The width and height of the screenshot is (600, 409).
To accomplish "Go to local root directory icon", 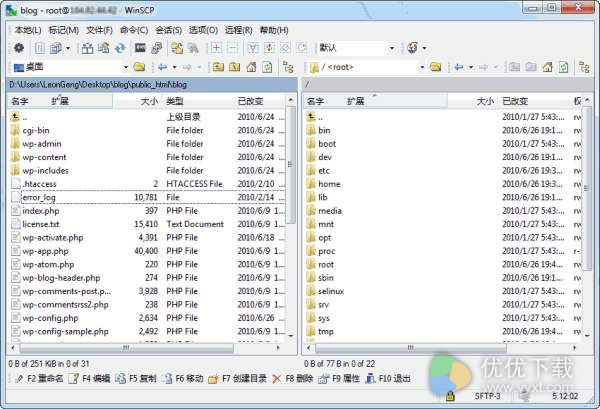I will 235,67.
